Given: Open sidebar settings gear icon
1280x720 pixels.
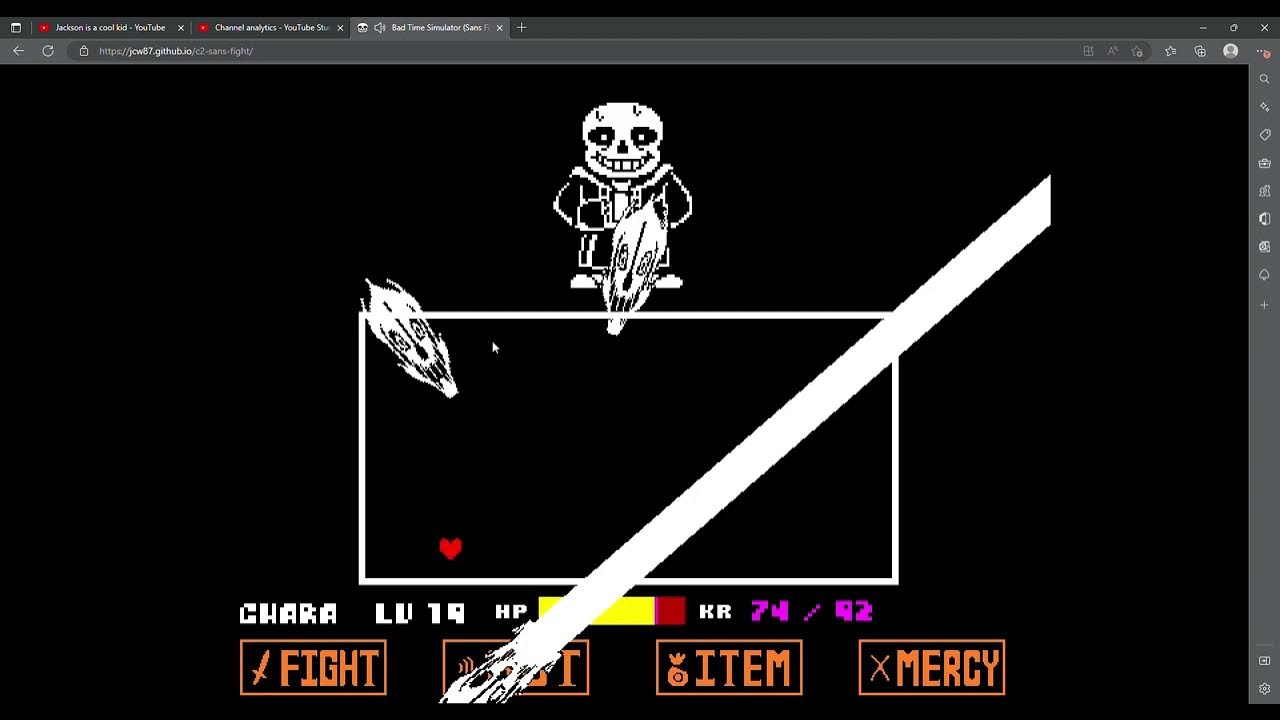Looking at the screenshot, I should [x=1264, y=689].
